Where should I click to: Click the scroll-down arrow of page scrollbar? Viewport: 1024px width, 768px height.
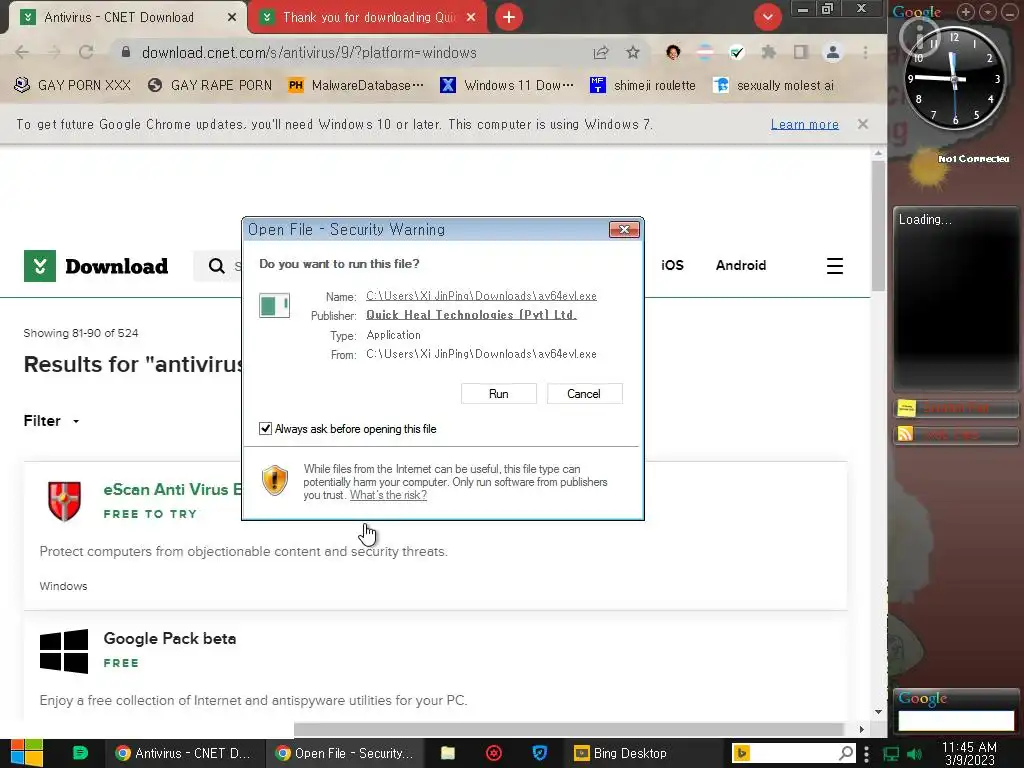pos(878,711)
